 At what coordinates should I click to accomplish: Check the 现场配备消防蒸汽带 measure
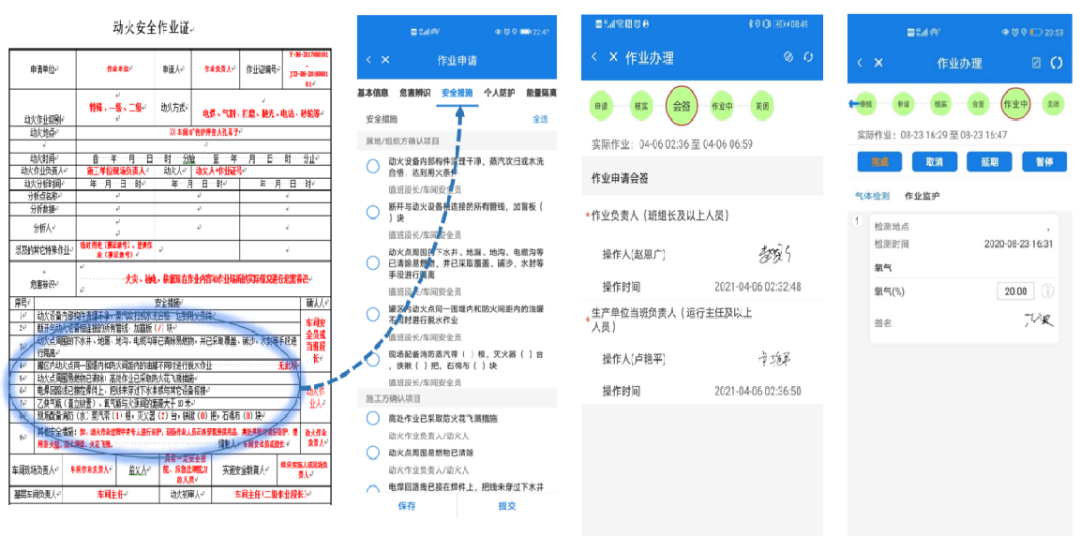click(372, 359)
